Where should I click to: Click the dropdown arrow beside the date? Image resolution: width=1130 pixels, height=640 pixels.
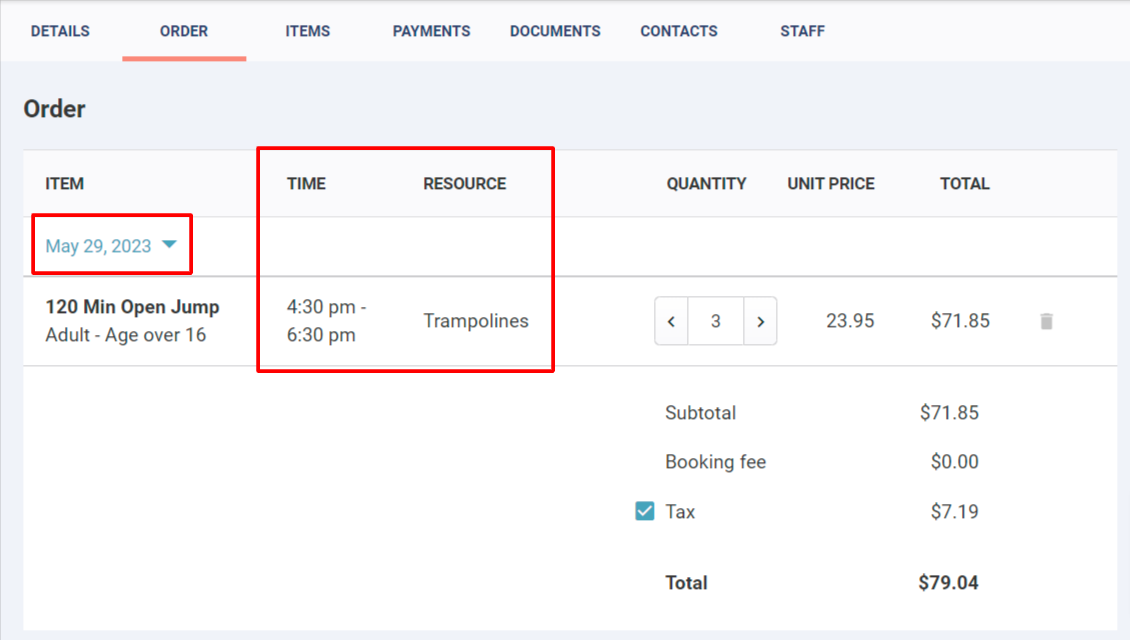[169, 244]
